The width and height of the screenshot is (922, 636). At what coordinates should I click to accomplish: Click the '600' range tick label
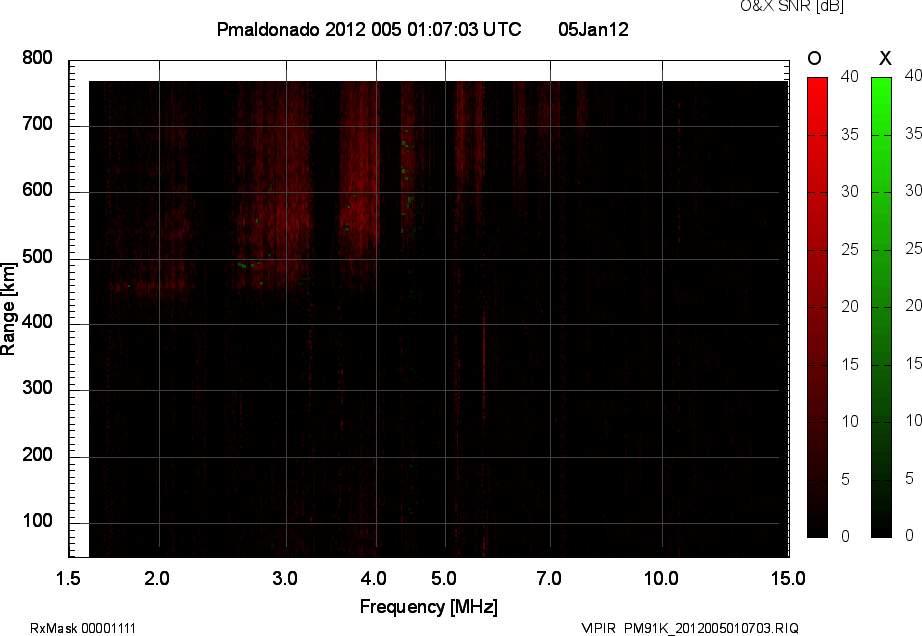point(37,190)
